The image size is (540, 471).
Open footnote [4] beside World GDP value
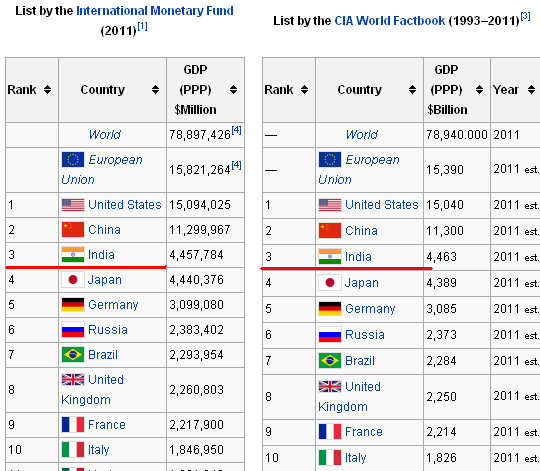tap(236, 130)
